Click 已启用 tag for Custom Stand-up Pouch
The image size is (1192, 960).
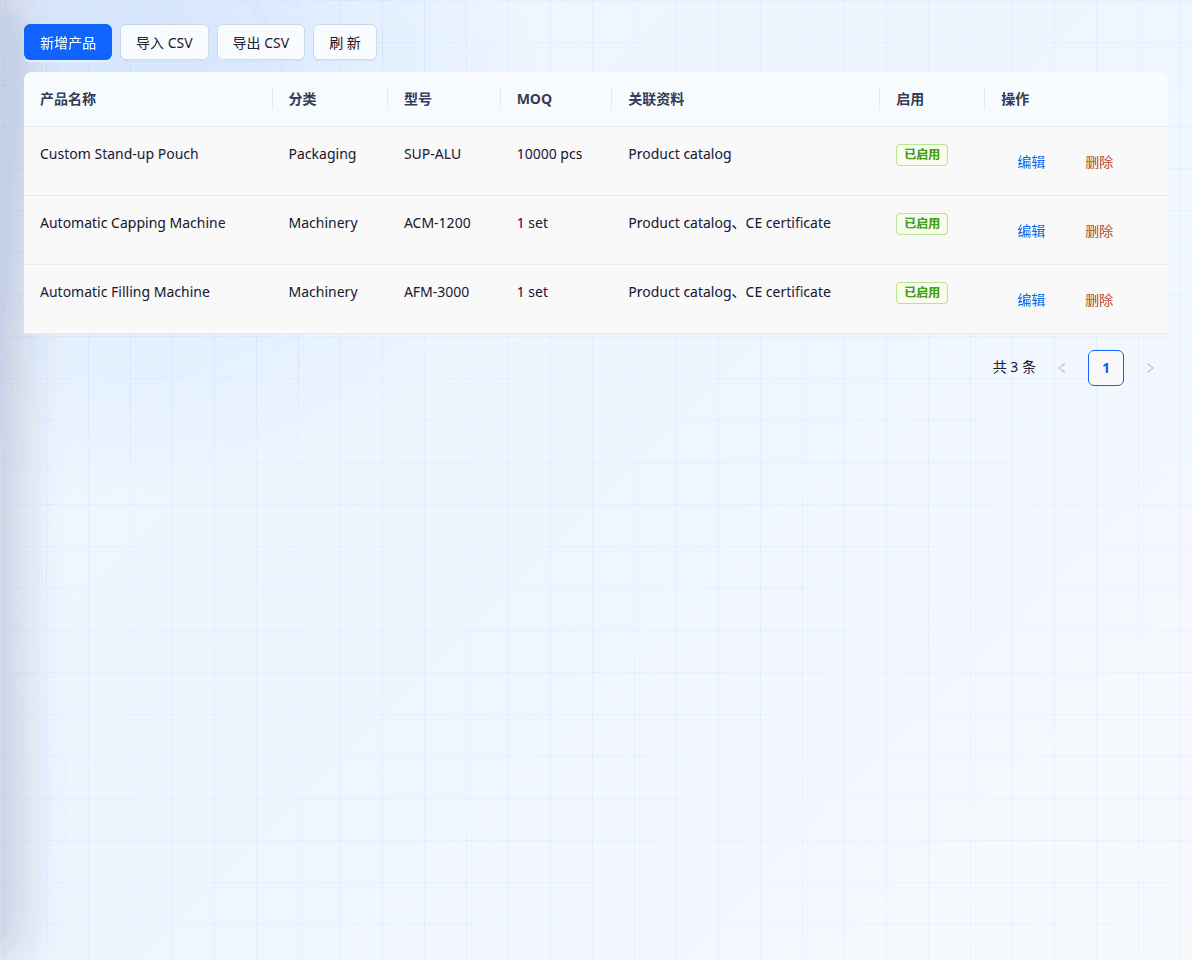click(921, 154)
